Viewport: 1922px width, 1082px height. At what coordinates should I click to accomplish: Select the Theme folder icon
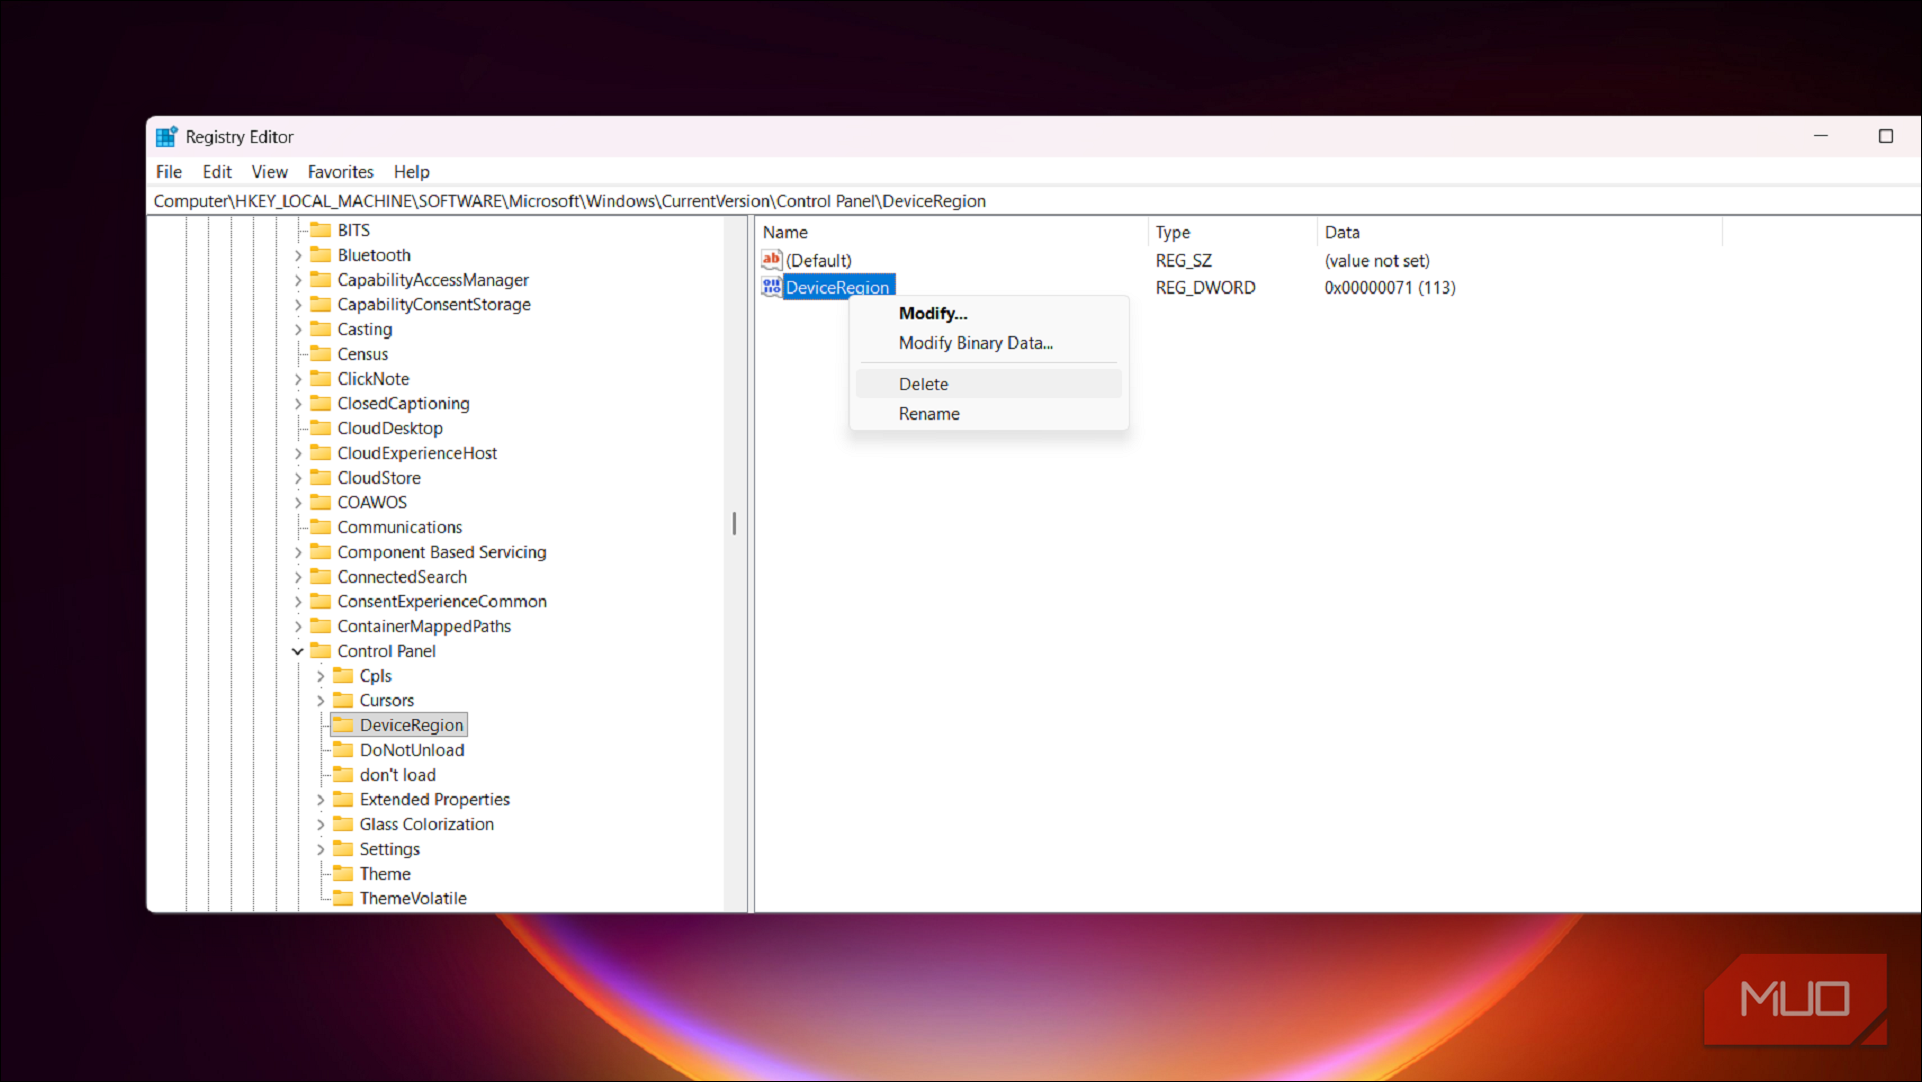pos(343,874)
